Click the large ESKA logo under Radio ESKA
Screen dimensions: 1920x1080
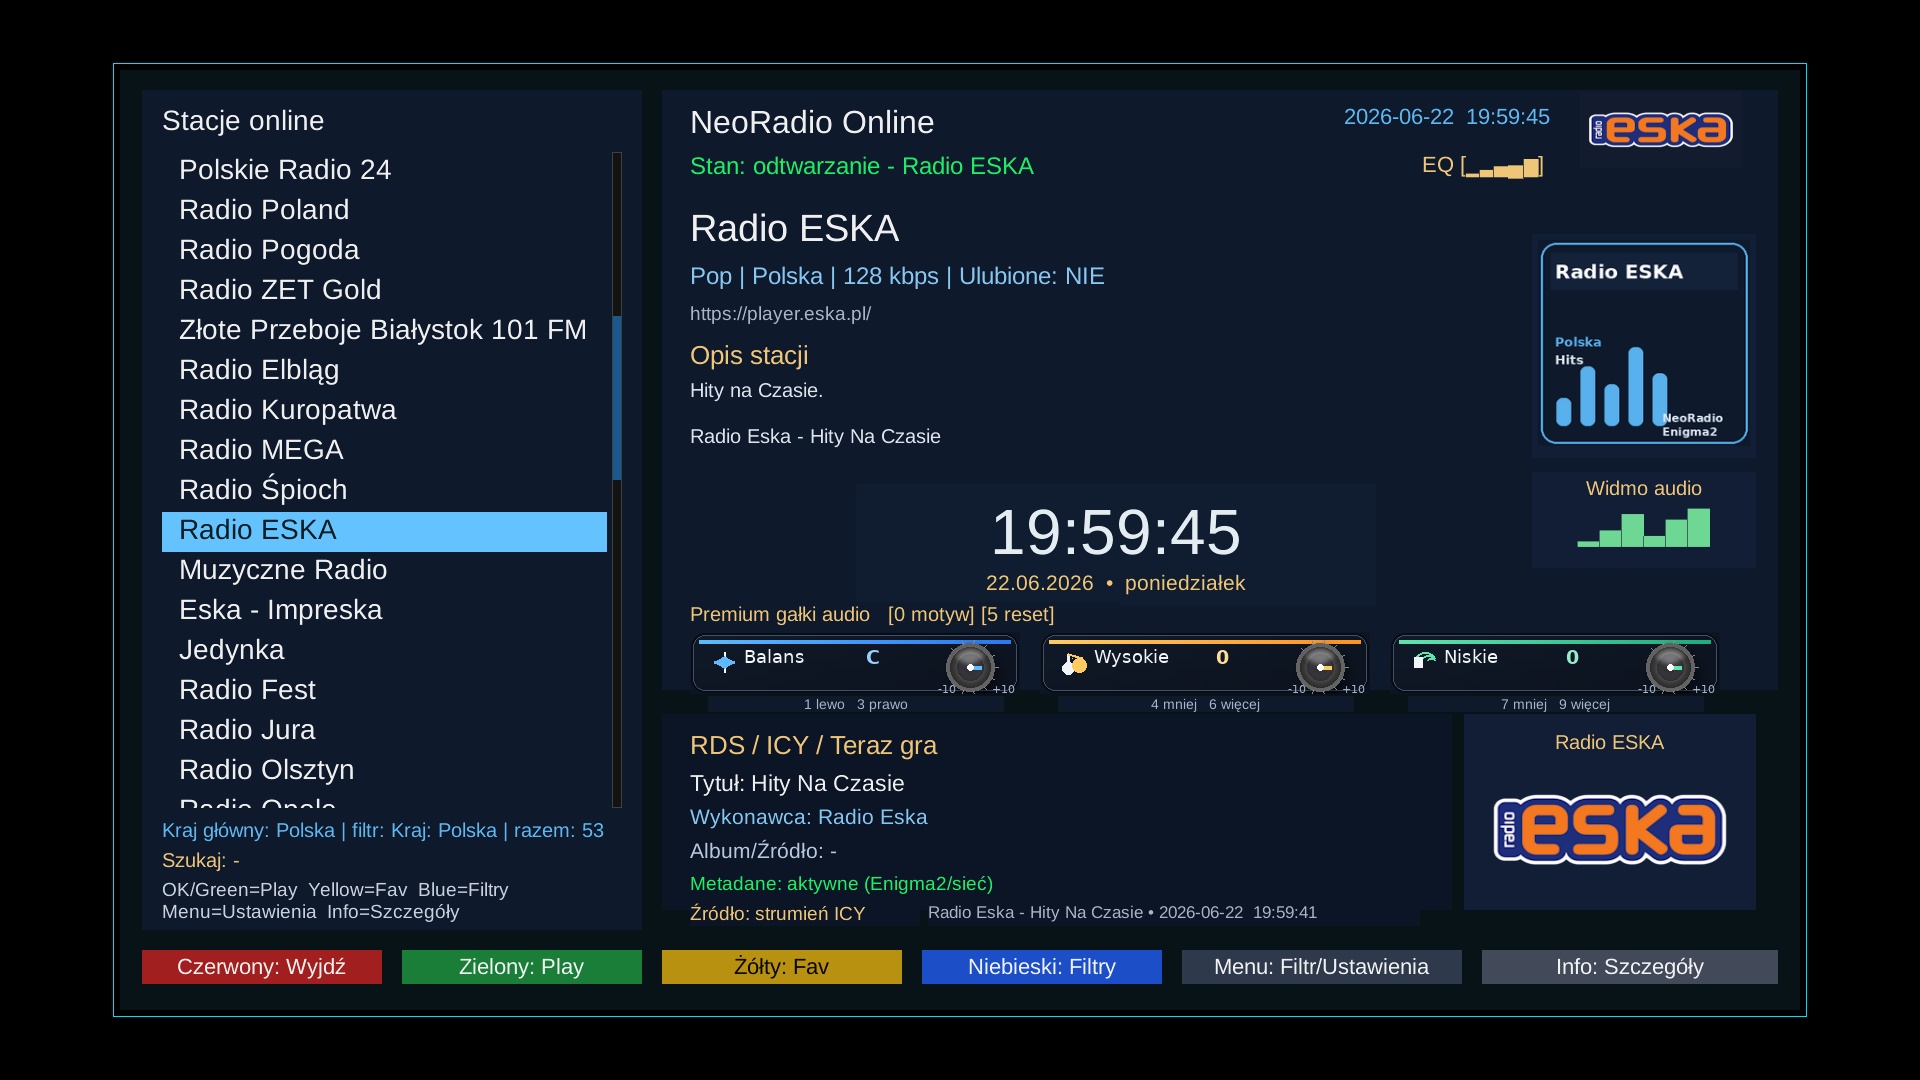click(1609, 829)
